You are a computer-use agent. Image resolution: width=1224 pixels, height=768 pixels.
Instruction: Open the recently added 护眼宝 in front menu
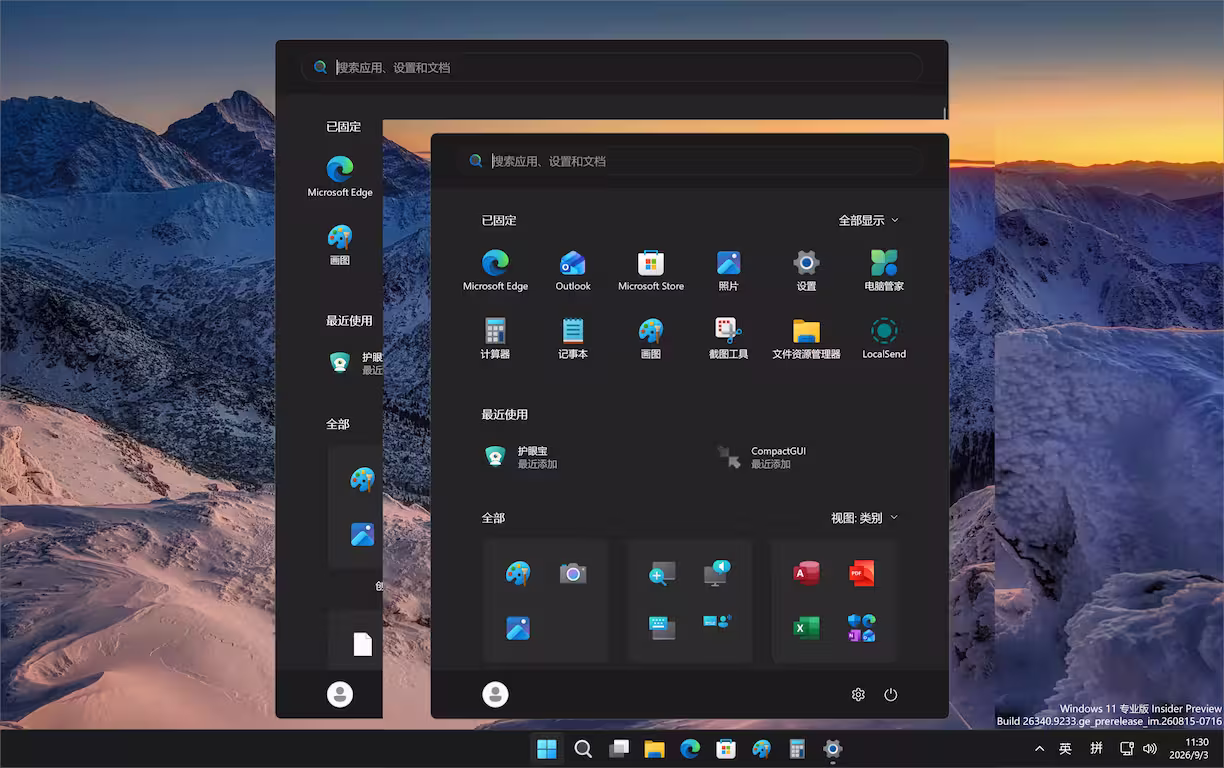tap(520, 457)
